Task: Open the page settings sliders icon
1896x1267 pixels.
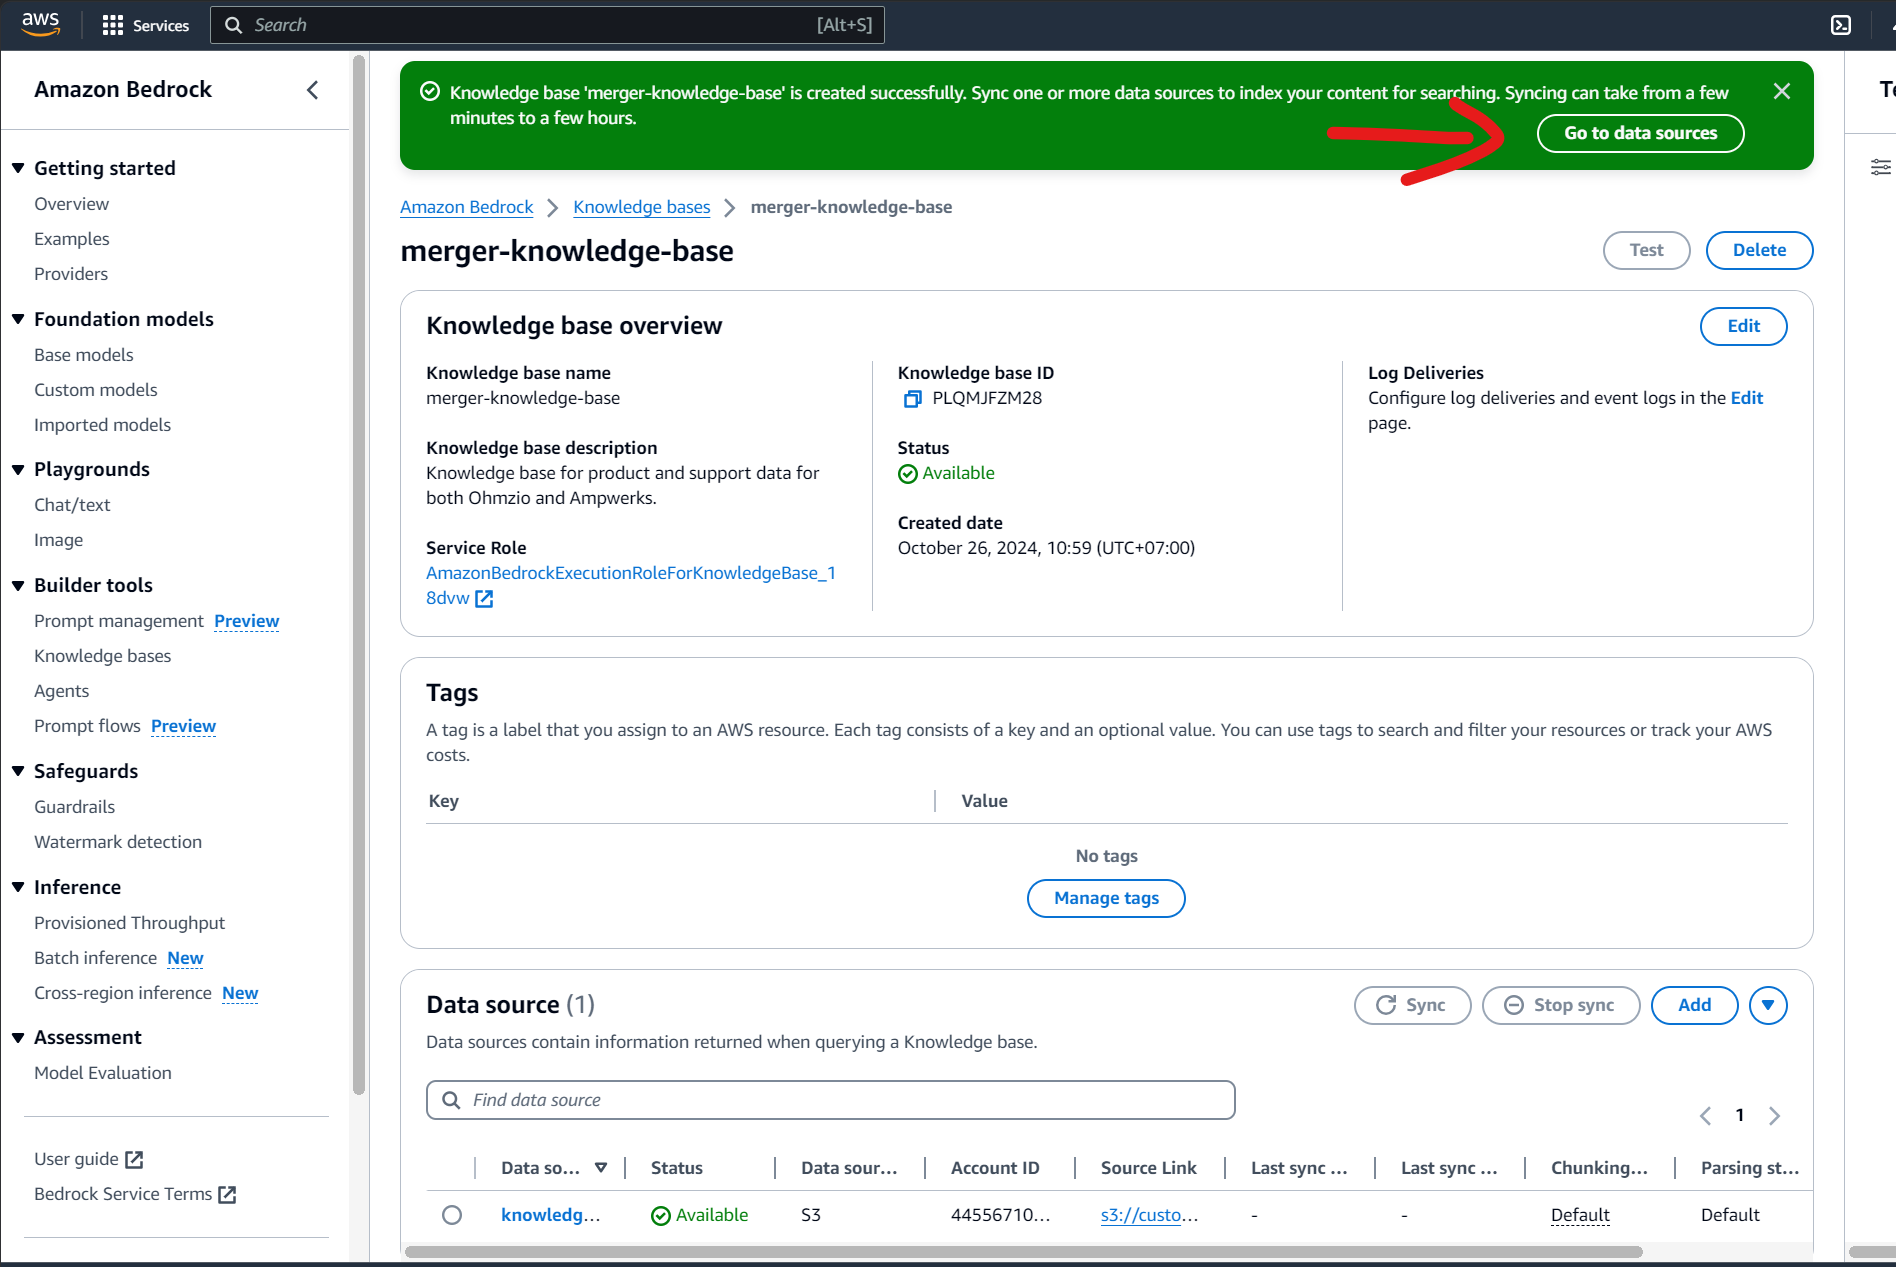Action: point(1881,167)
